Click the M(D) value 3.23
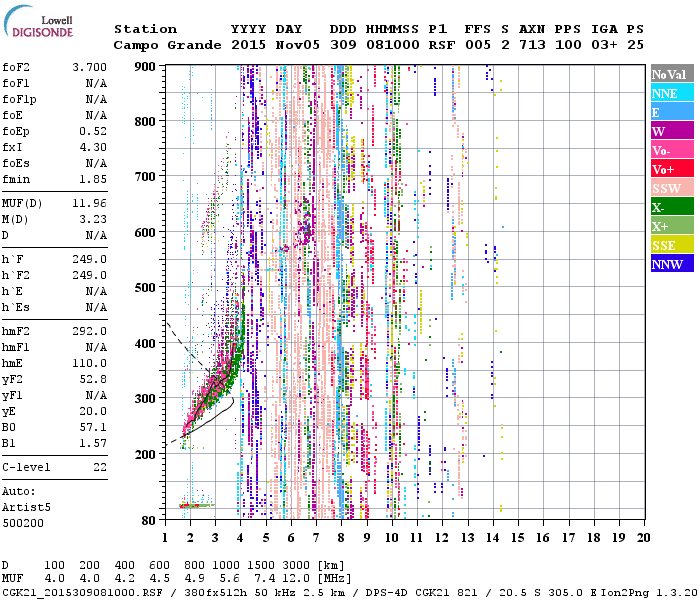 tap(93, 219)
